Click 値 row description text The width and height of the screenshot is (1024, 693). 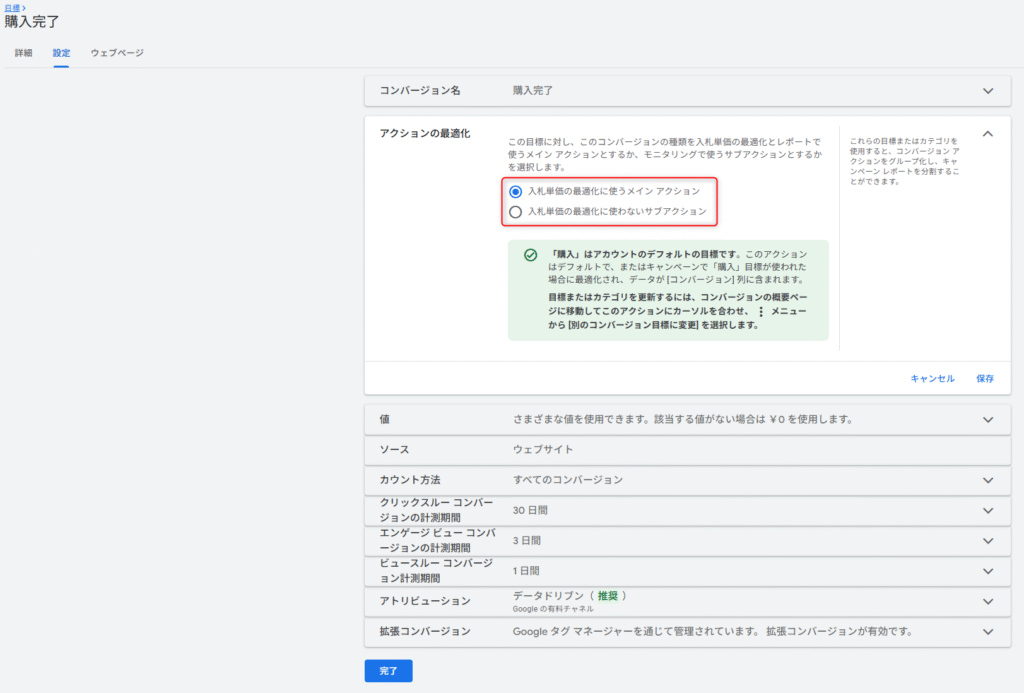click(x=682, y=419)
